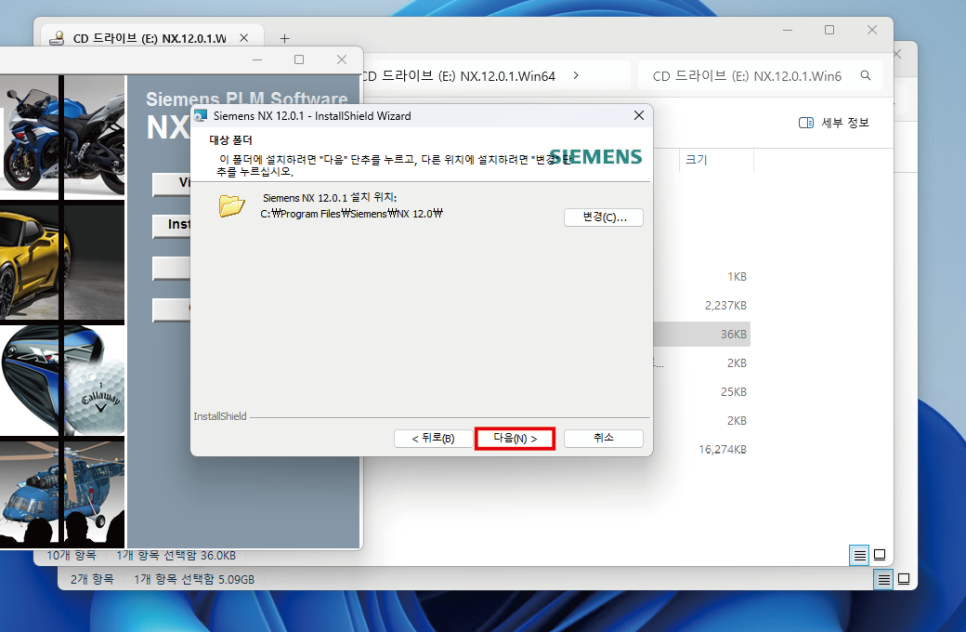Click the InstallShield Wizard title bar icon
Viewport: 966px width, 632px height.
201,116
